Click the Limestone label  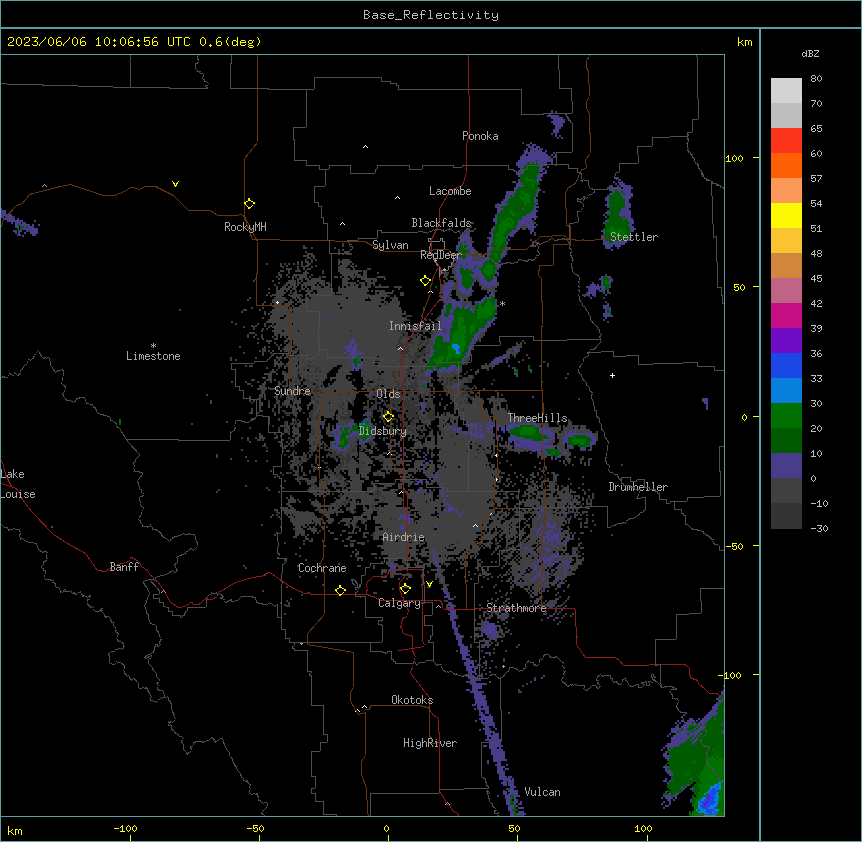tap(153, 356)
